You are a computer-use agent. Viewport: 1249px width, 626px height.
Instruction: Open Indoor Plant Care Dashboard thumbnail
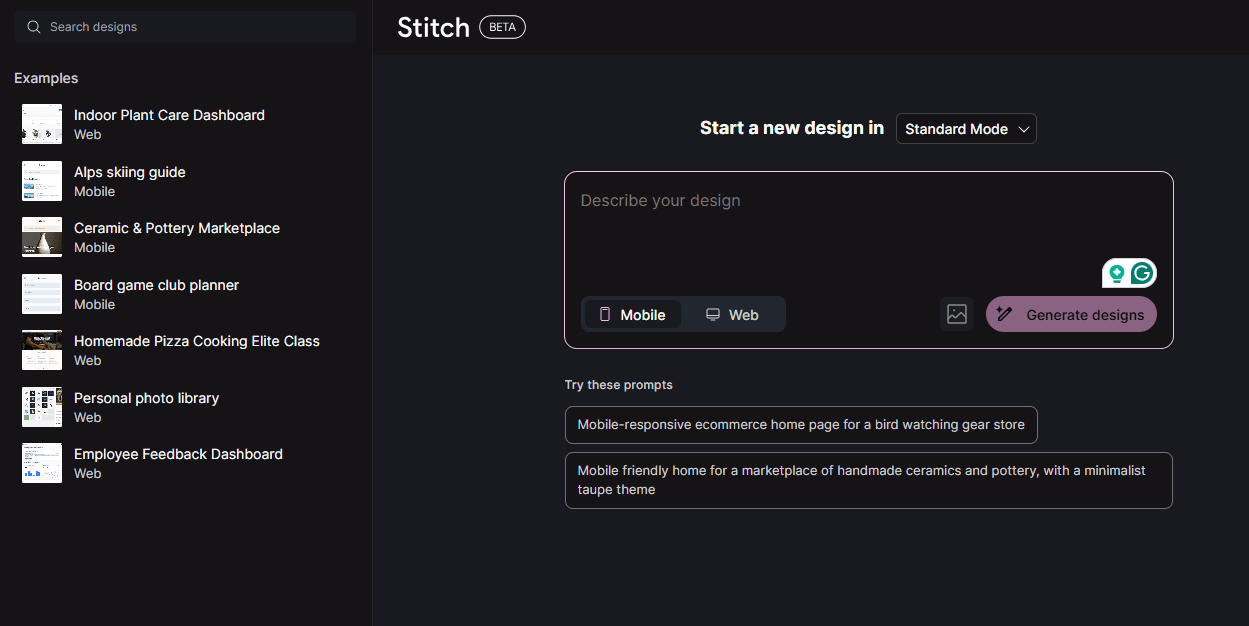42,124
